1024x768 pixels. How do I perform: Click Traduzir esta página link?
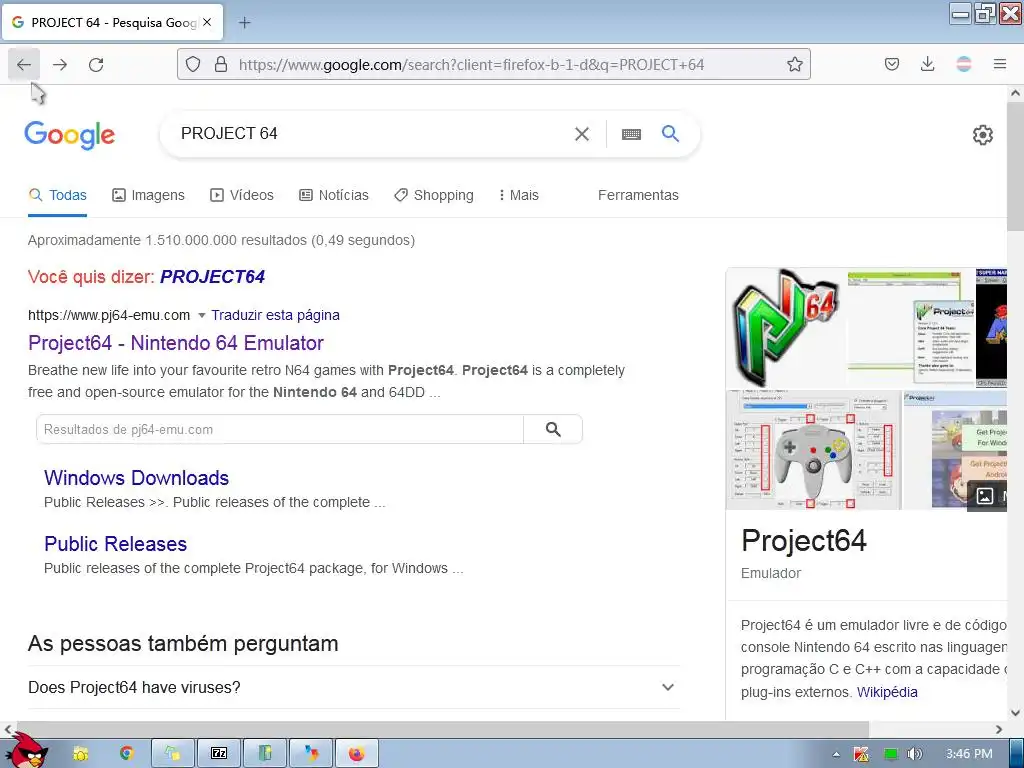[275, 315]
